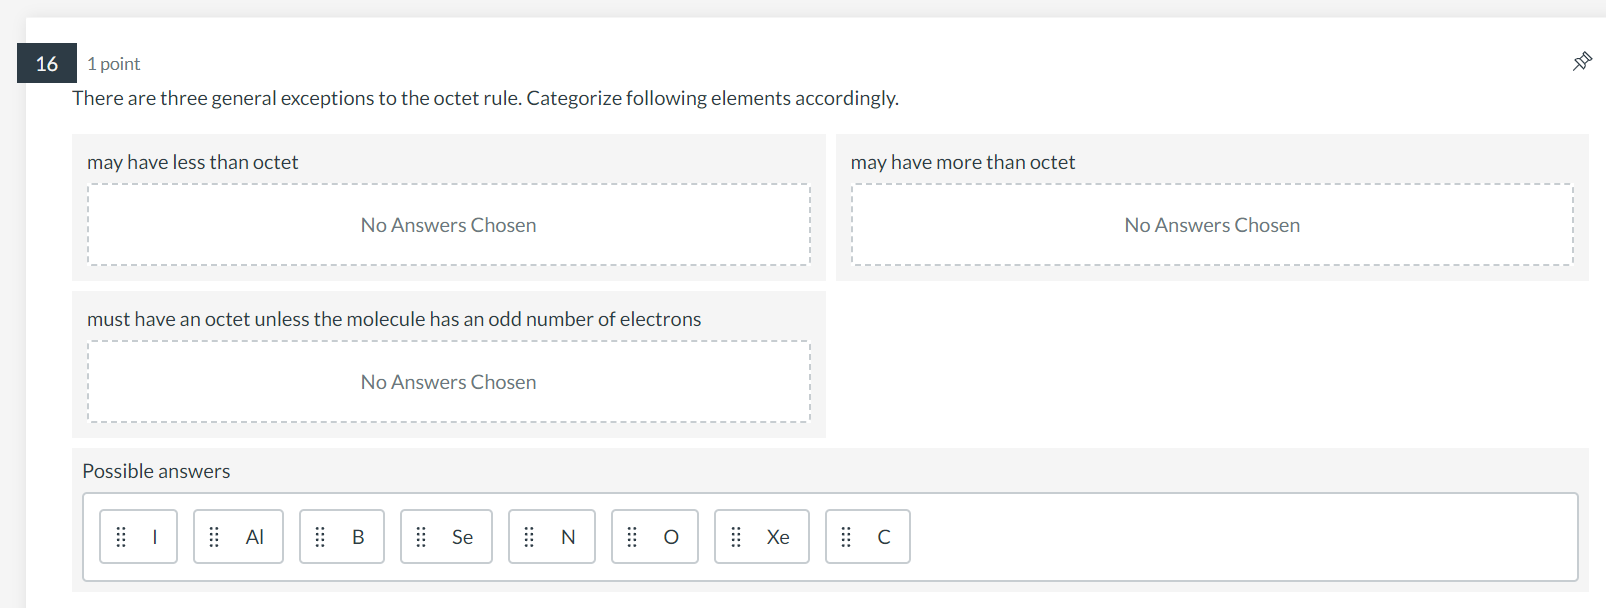Click the 'must have an octet' drop area
This screenshot has width=1606, height=608.
coord(448,382)
